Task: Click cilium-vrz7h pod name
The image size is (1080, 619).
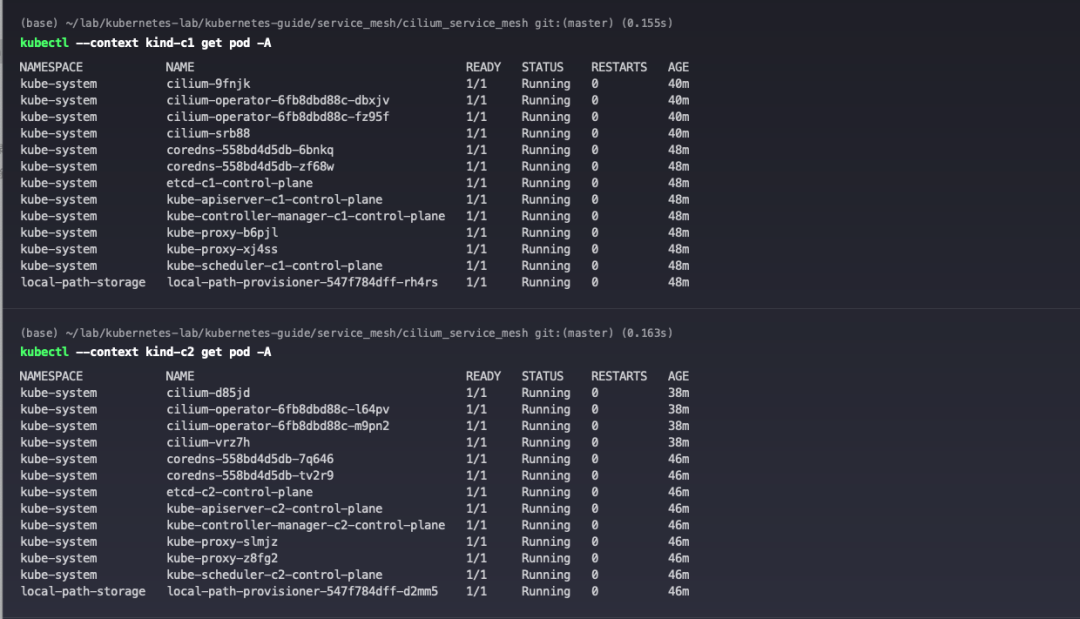Action: 208,443
